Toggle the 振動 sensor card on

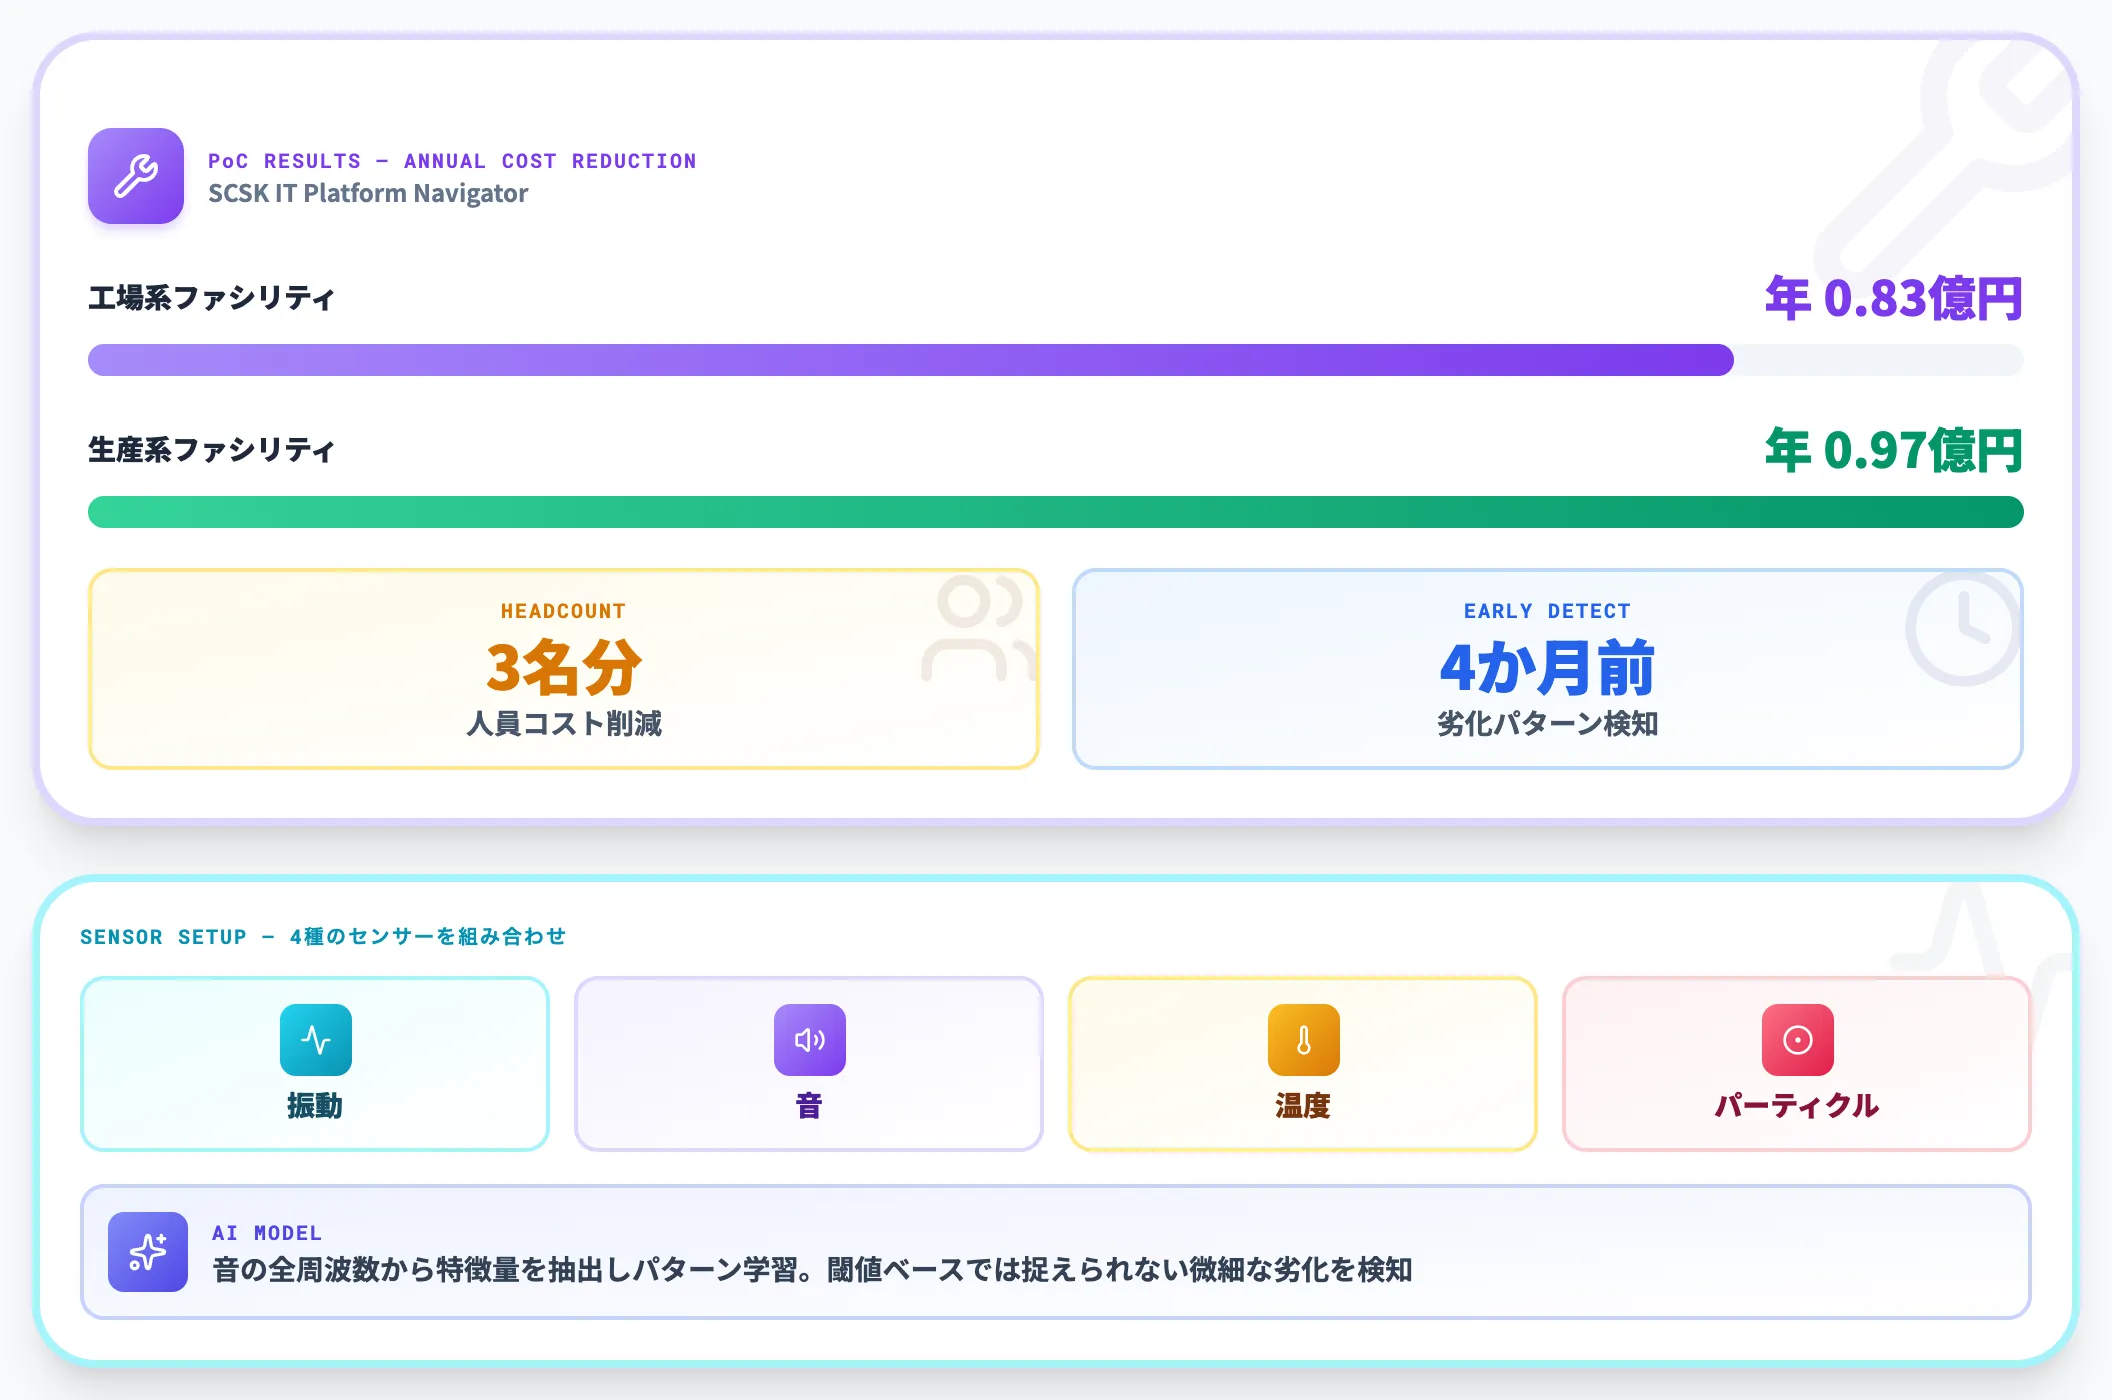pos(314,1063)
